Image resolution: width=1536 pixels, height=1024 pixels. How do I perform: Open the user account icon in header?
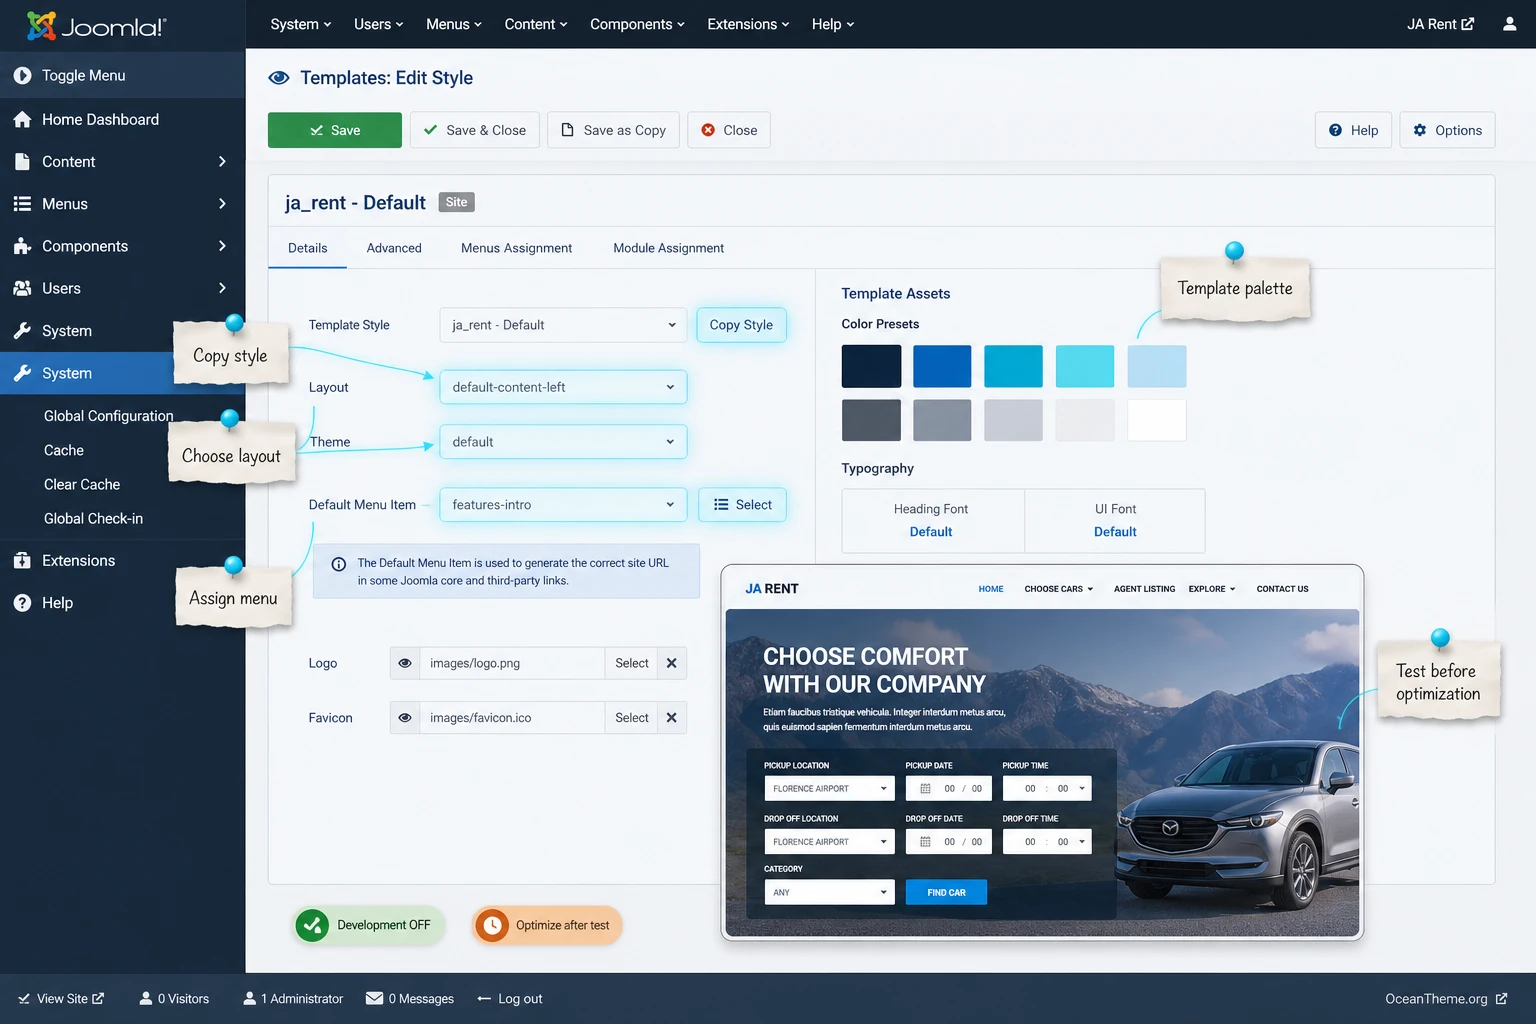pos(1510,24)
